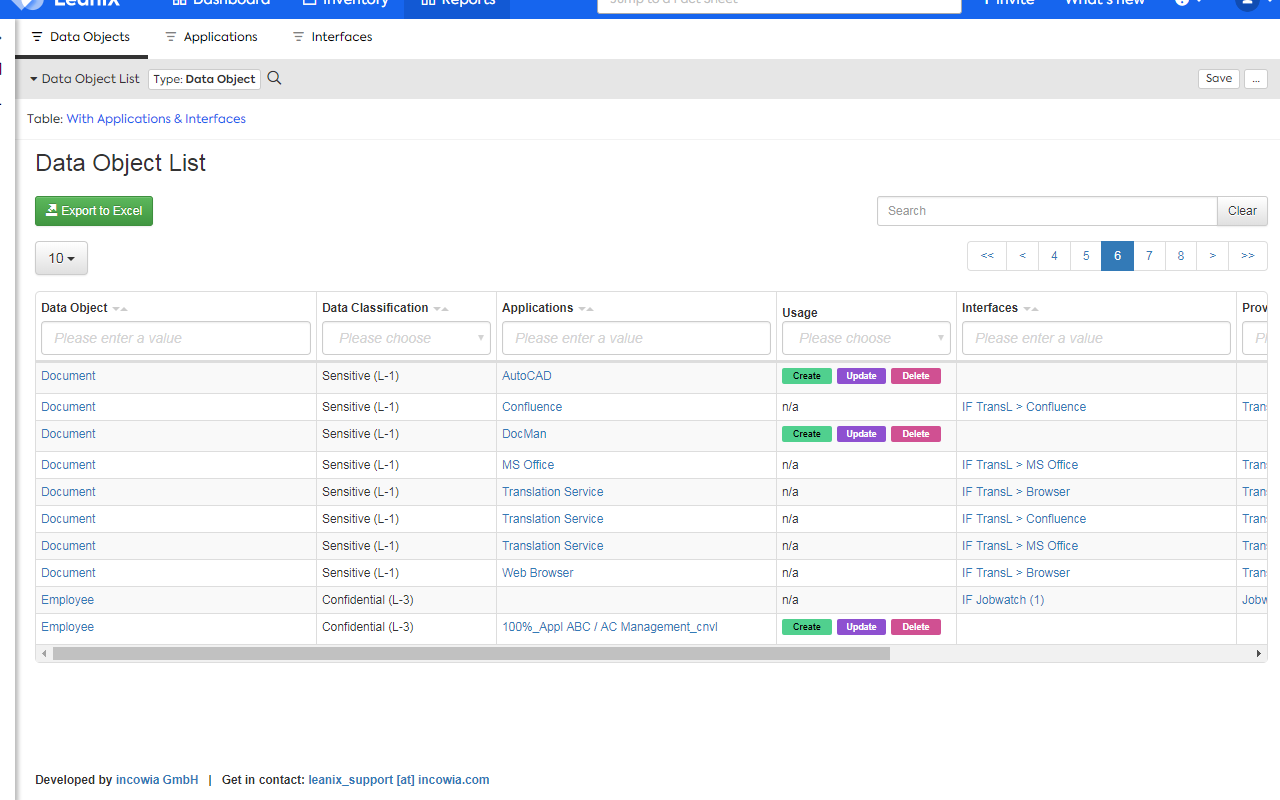Expand the Data Object List dropdown
This screenshot has height=800, width=1280.
click(x=85, y=79)
